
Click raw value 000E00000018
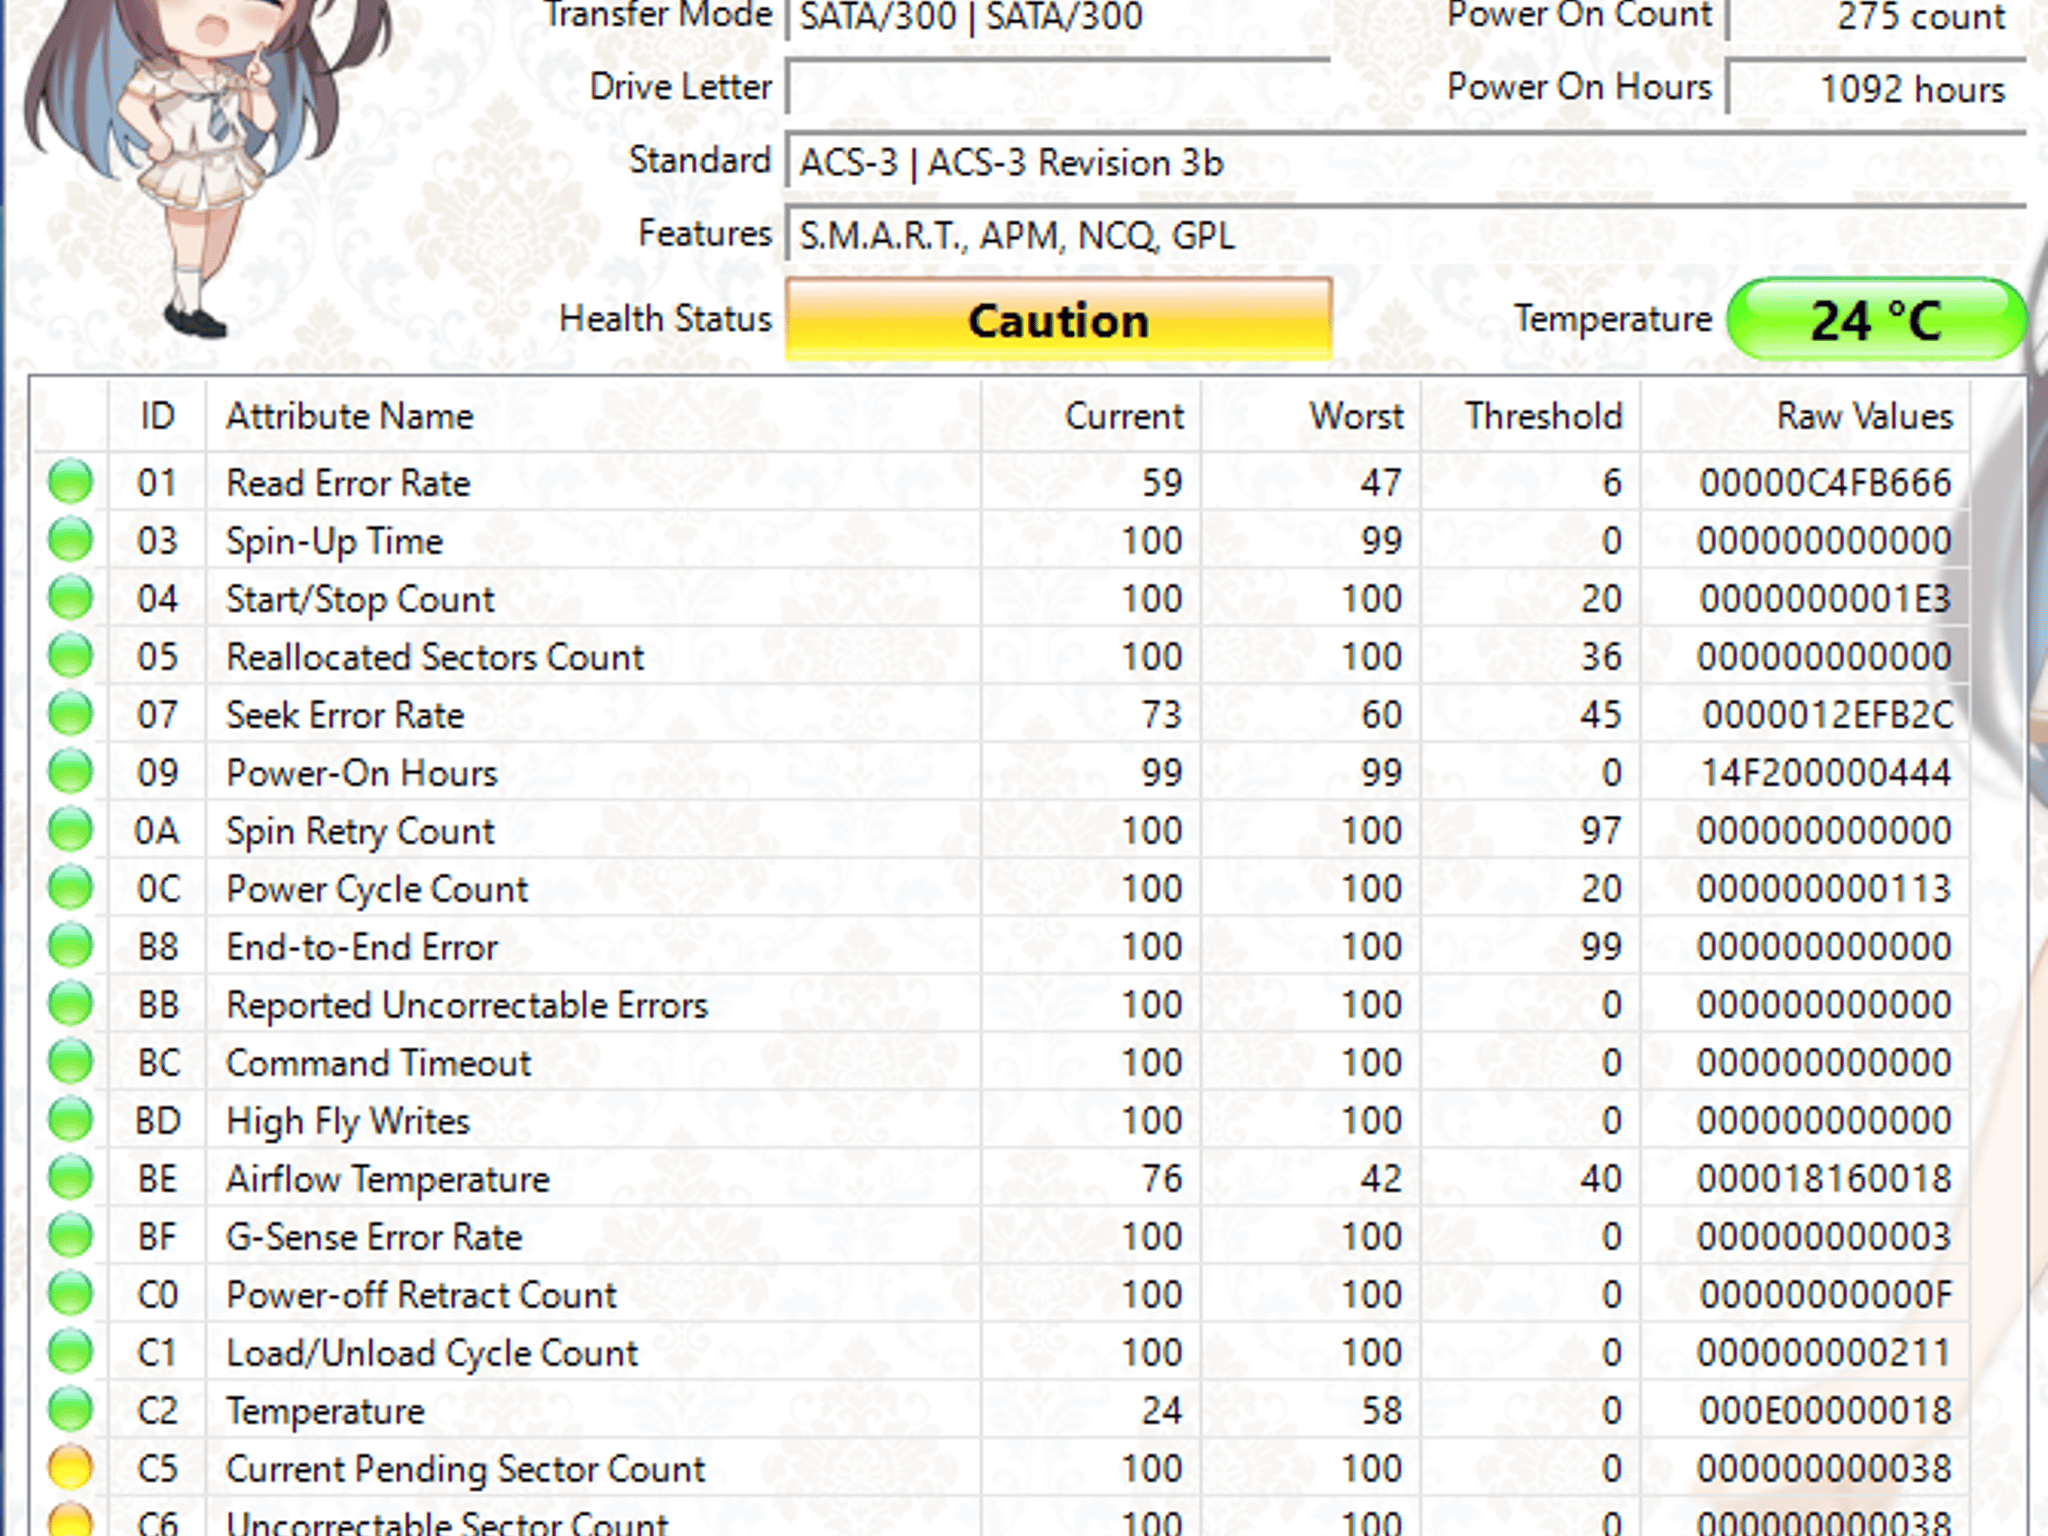tap(1825, 1411)
